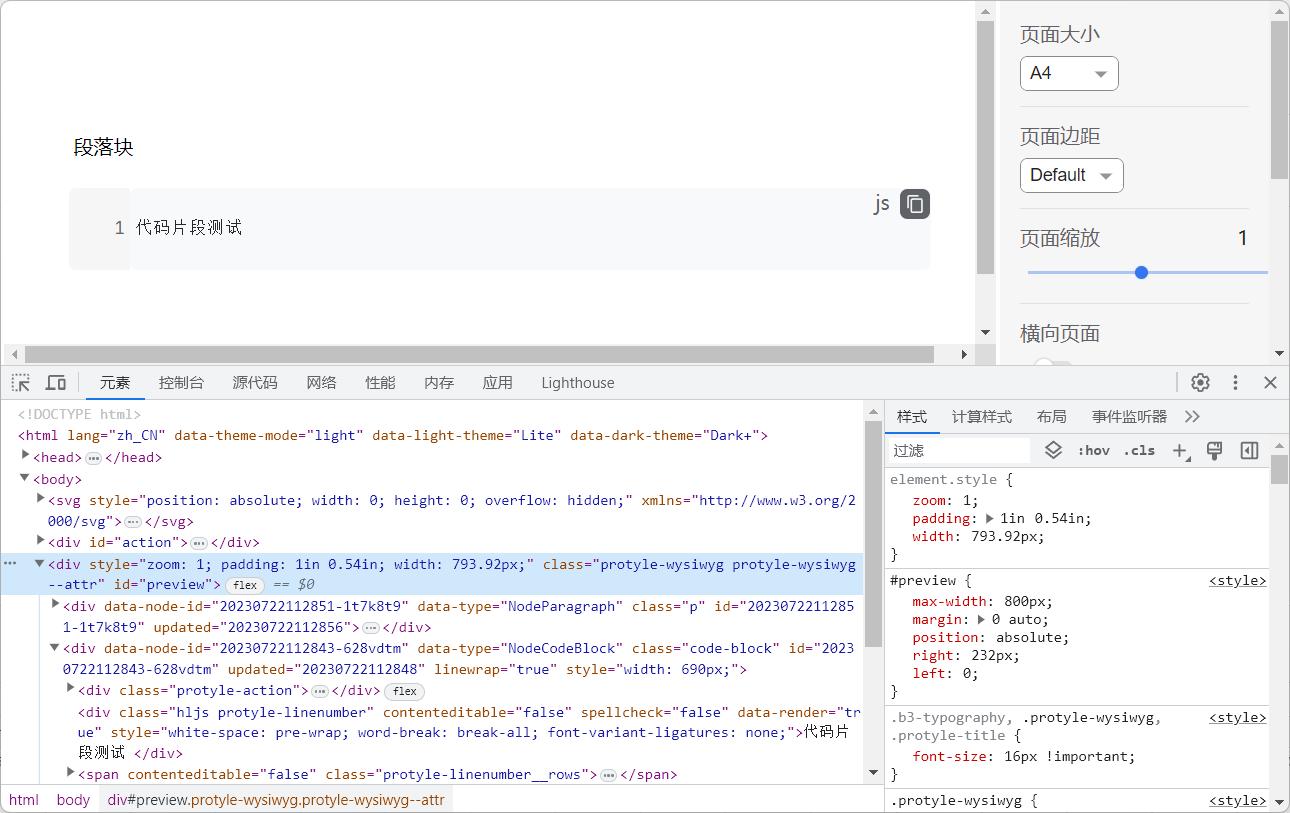This screenshot has height=813, width=1290.
Task: Show more style tabs with chevron
Action: [1192, 417]
